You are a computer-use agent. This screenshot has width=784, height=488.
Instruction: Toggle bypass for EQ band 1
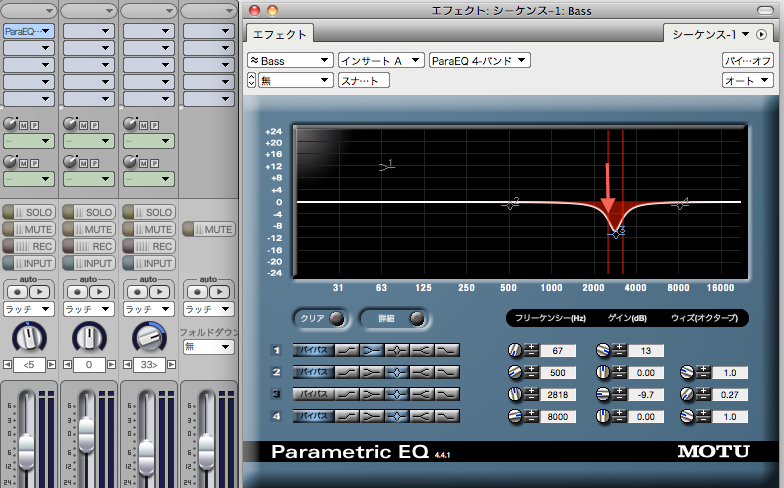313,350
